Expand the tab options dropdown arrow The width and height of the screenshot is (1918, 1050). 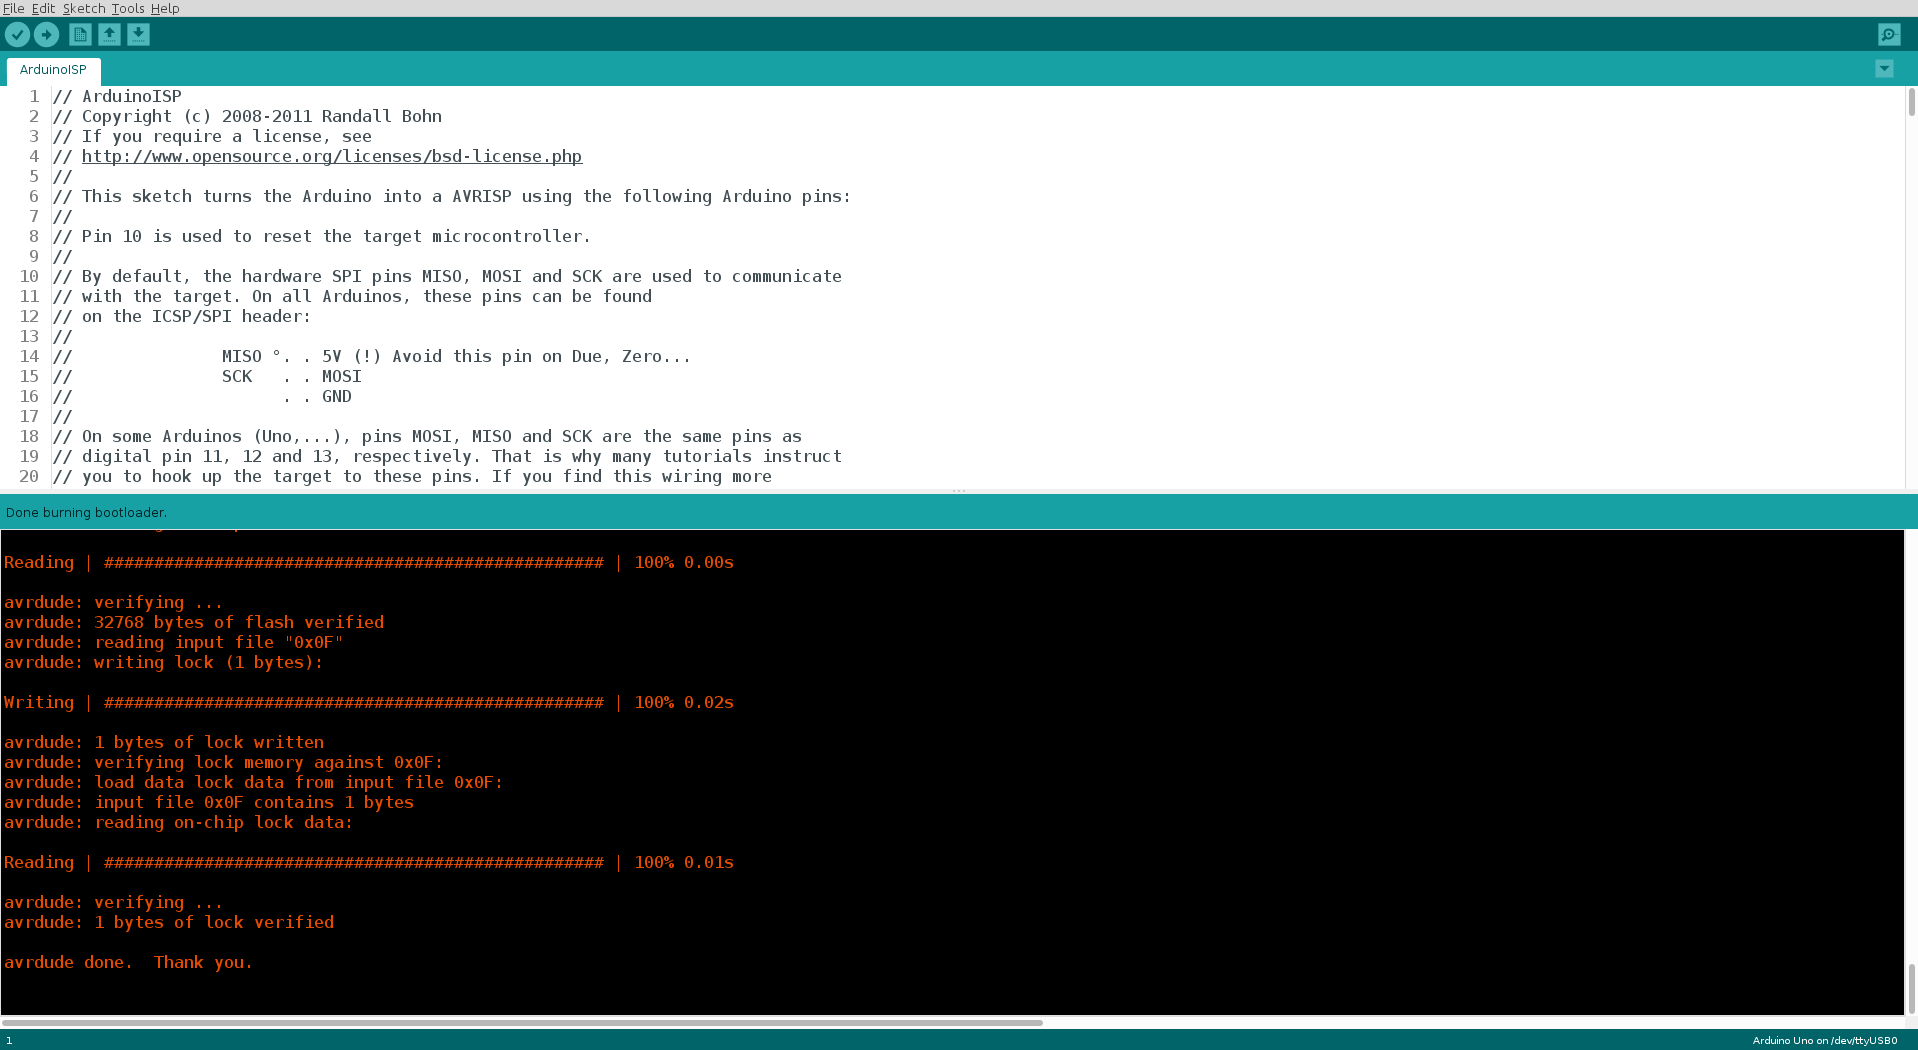click(x=1884, y=69)
